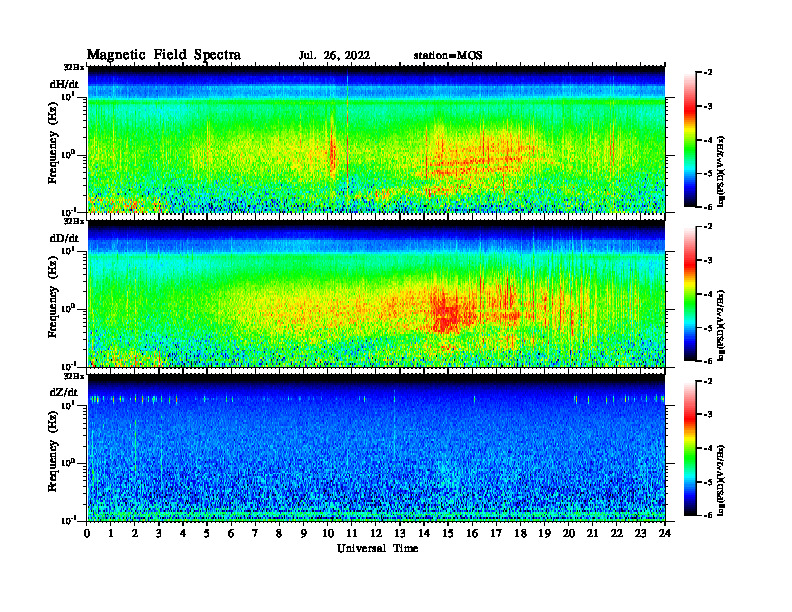792x612 pixels.
Task: Click the "Universal Time" axis title
Action: click(377, 548)
